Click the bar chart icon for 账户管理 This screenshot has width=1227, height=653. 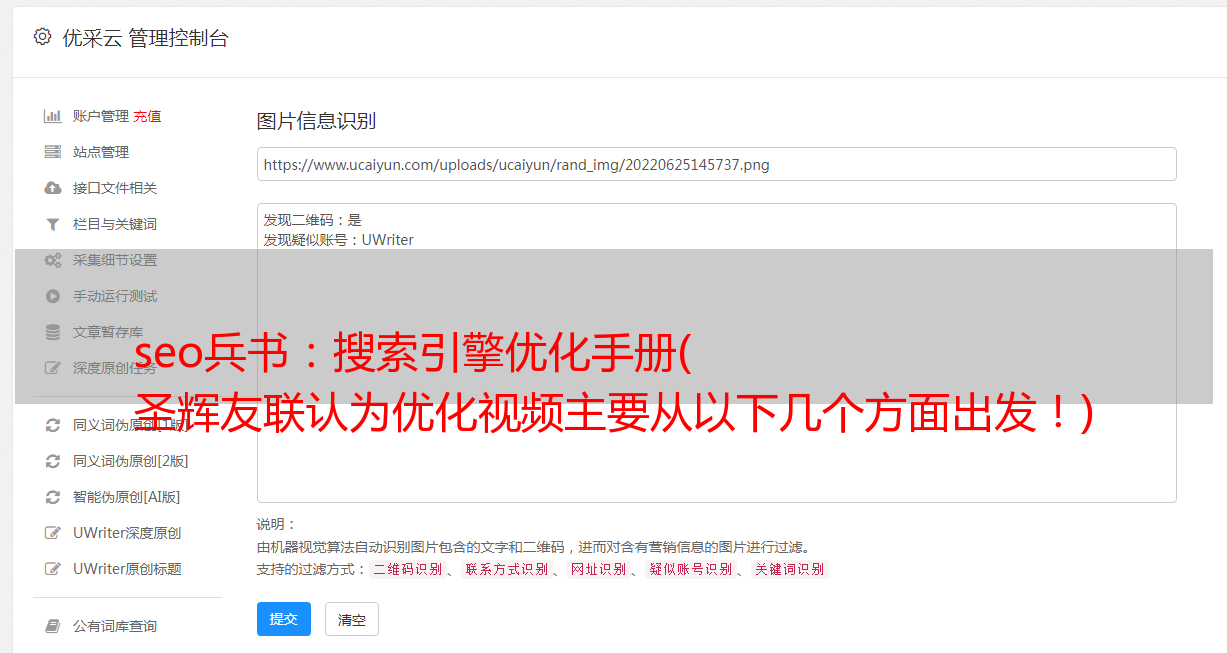coord(53,116)
